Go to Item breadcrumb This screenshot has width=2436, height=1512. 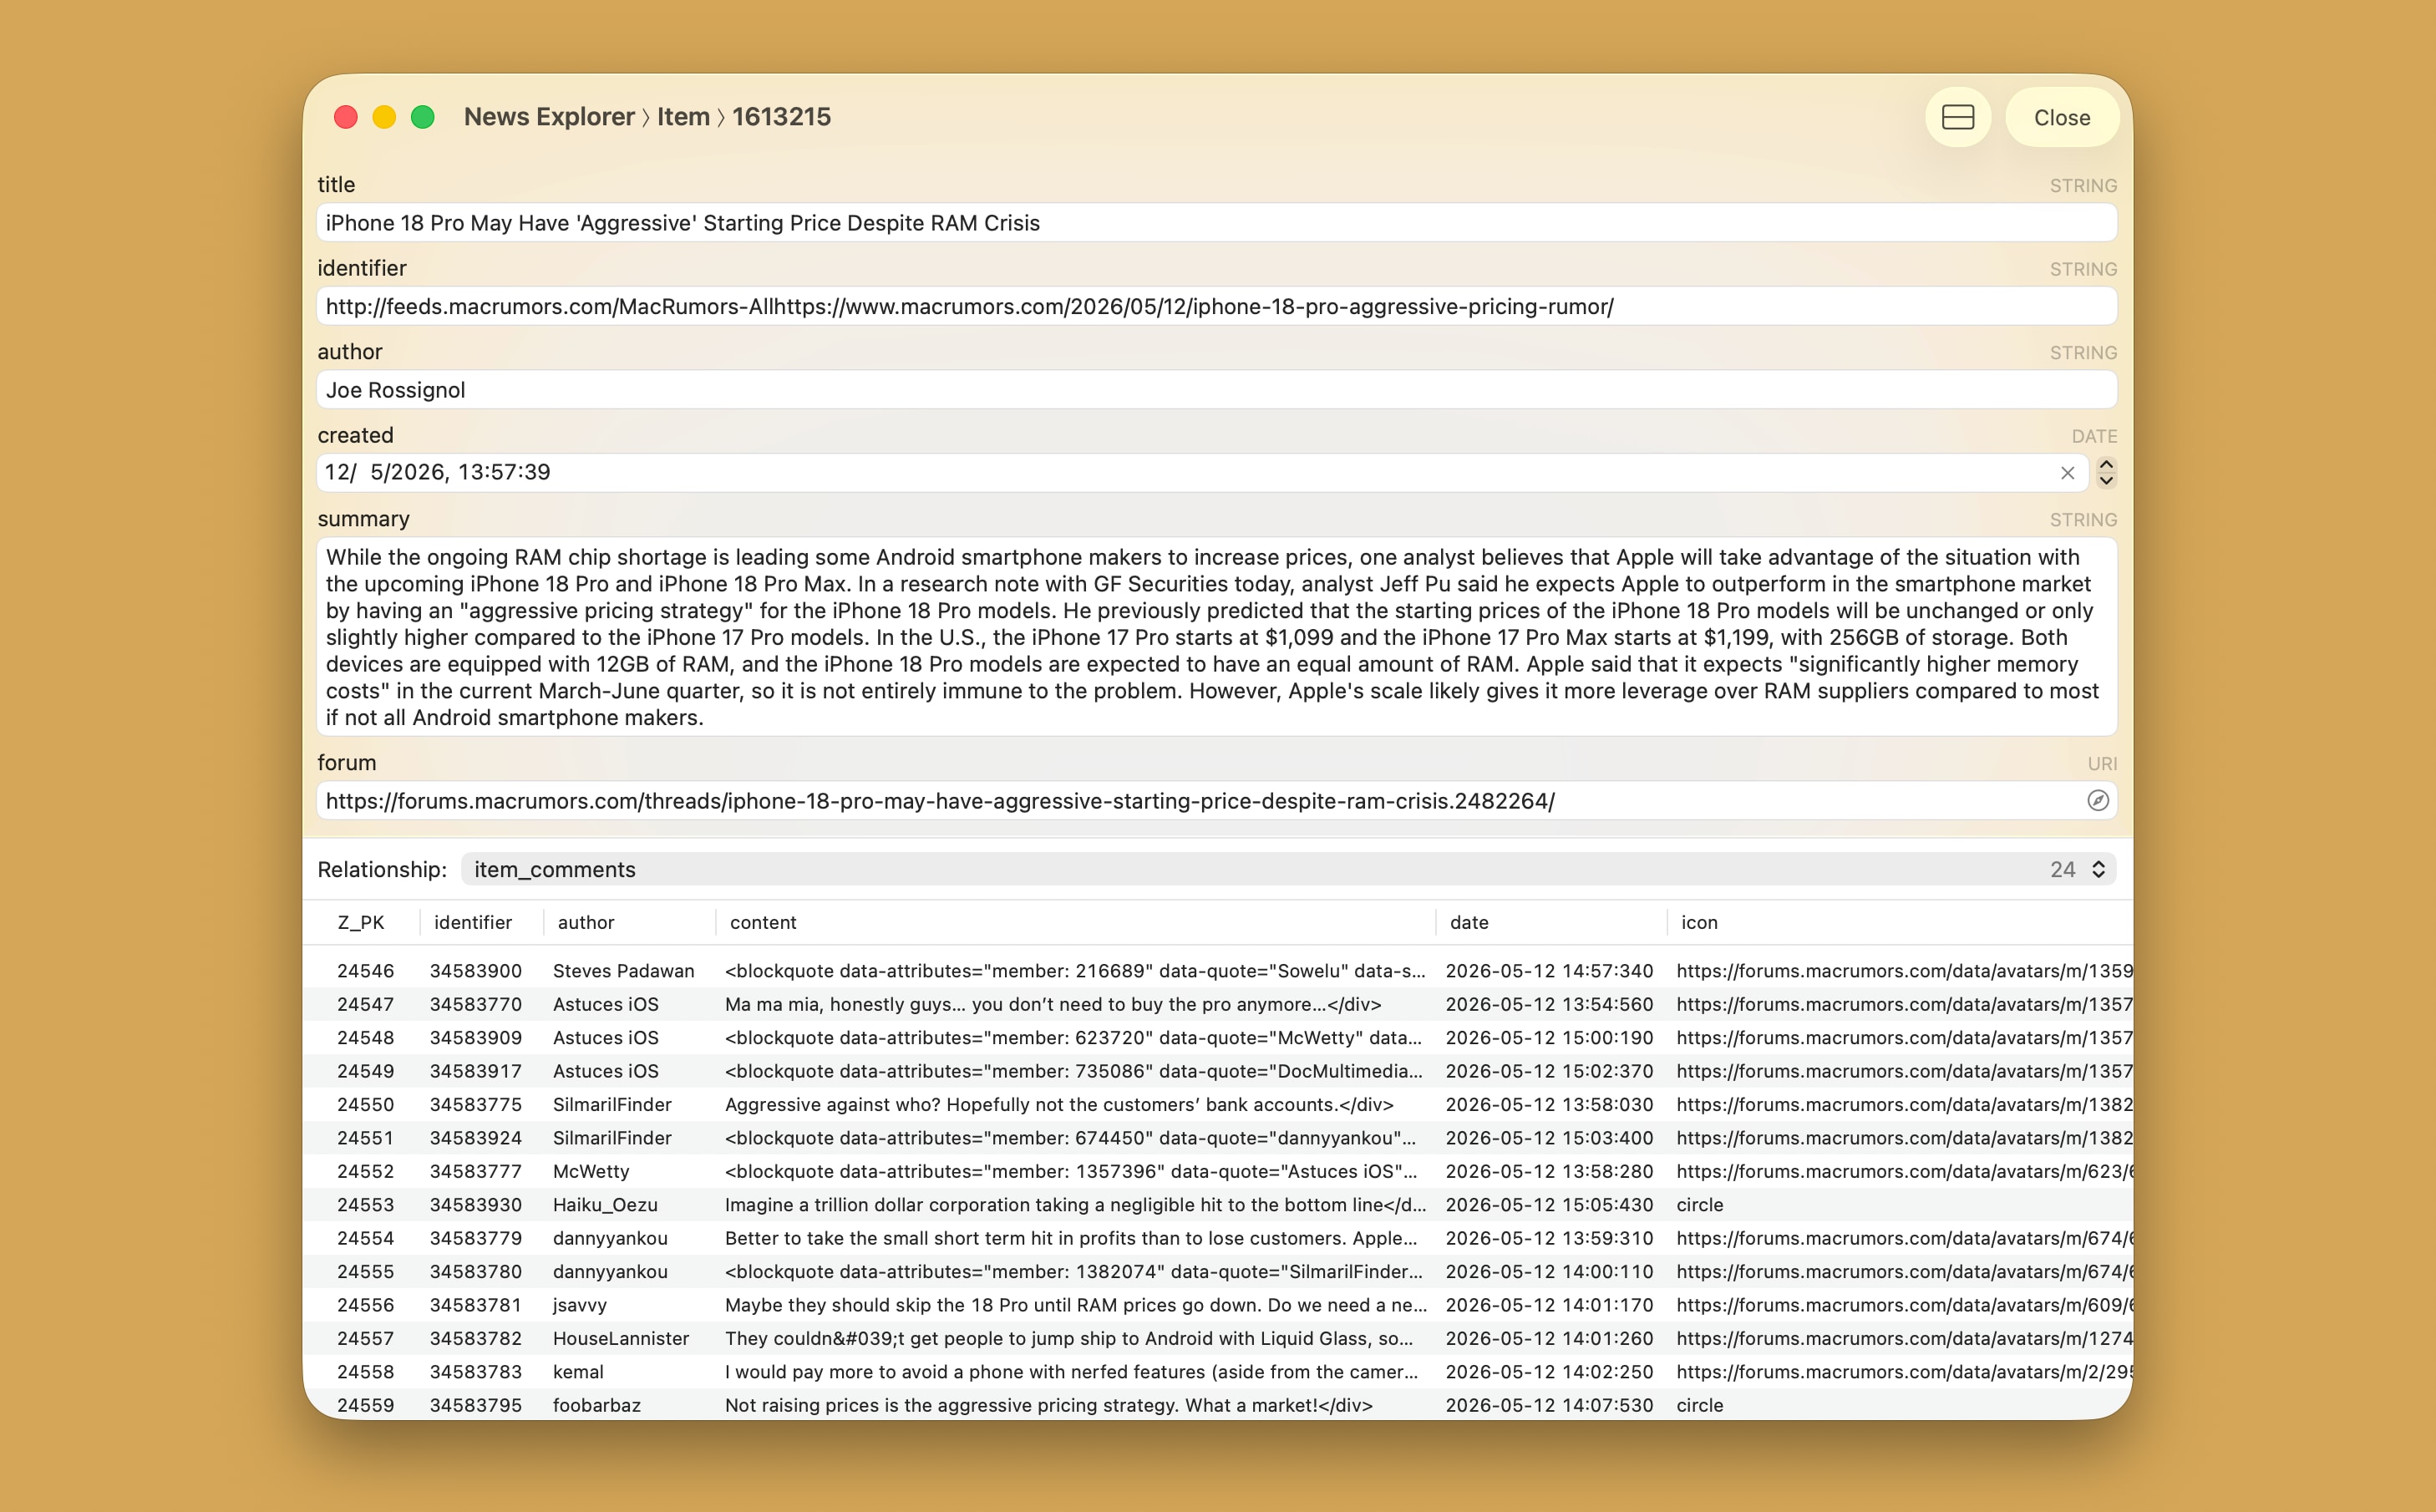pos(683,117)
